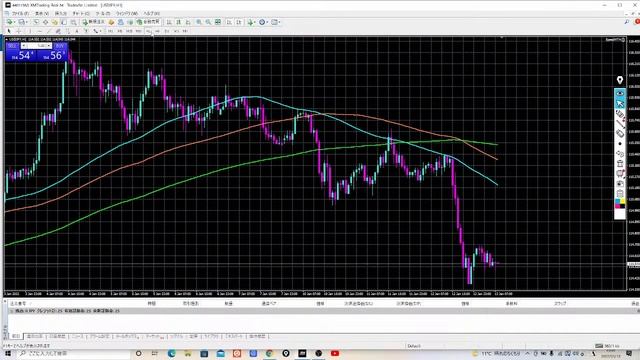The image size is (640, 360).
Task: Select the trendline drawing tool
Action: click(49, 31)
